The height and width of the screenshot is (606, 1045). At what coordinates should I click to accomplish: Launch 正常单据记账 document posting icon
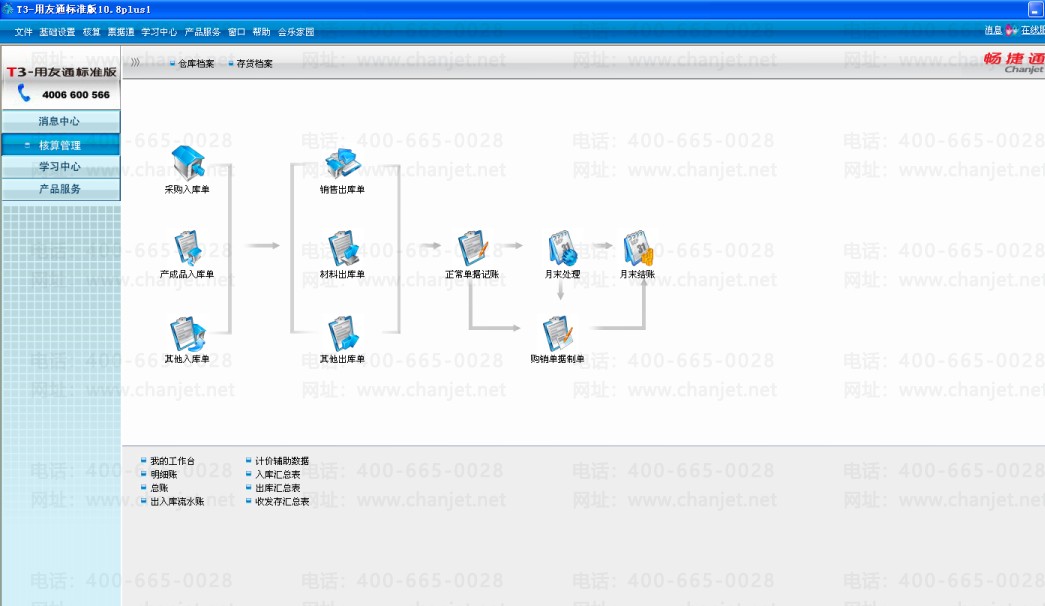pos(473,248)
